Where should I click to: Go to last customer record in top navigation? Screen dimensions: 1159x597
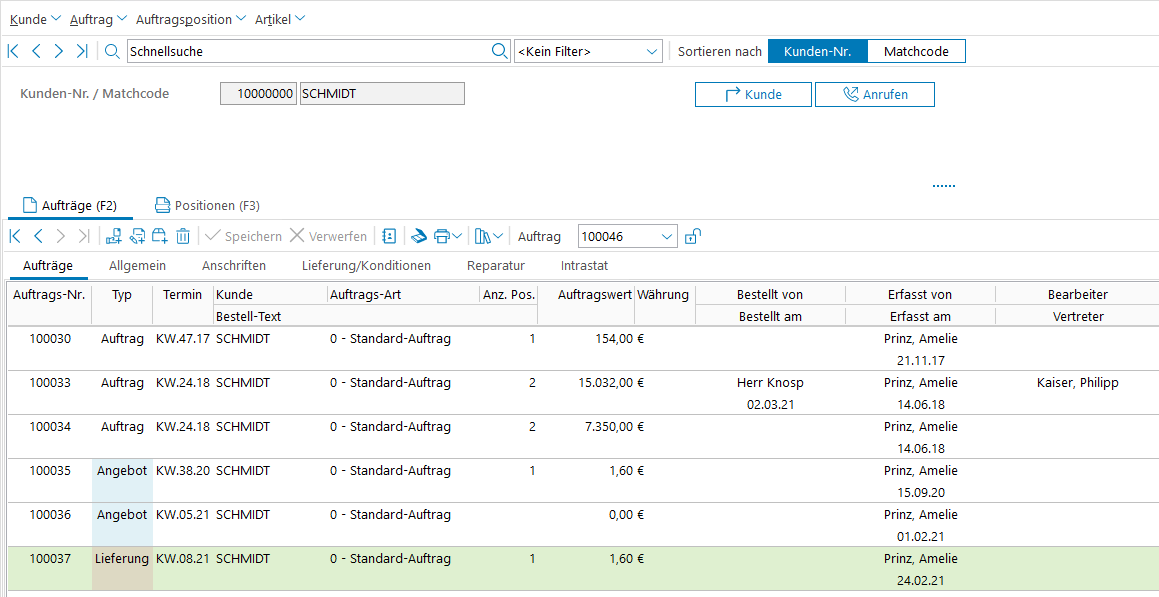click(x=82, y=51)
